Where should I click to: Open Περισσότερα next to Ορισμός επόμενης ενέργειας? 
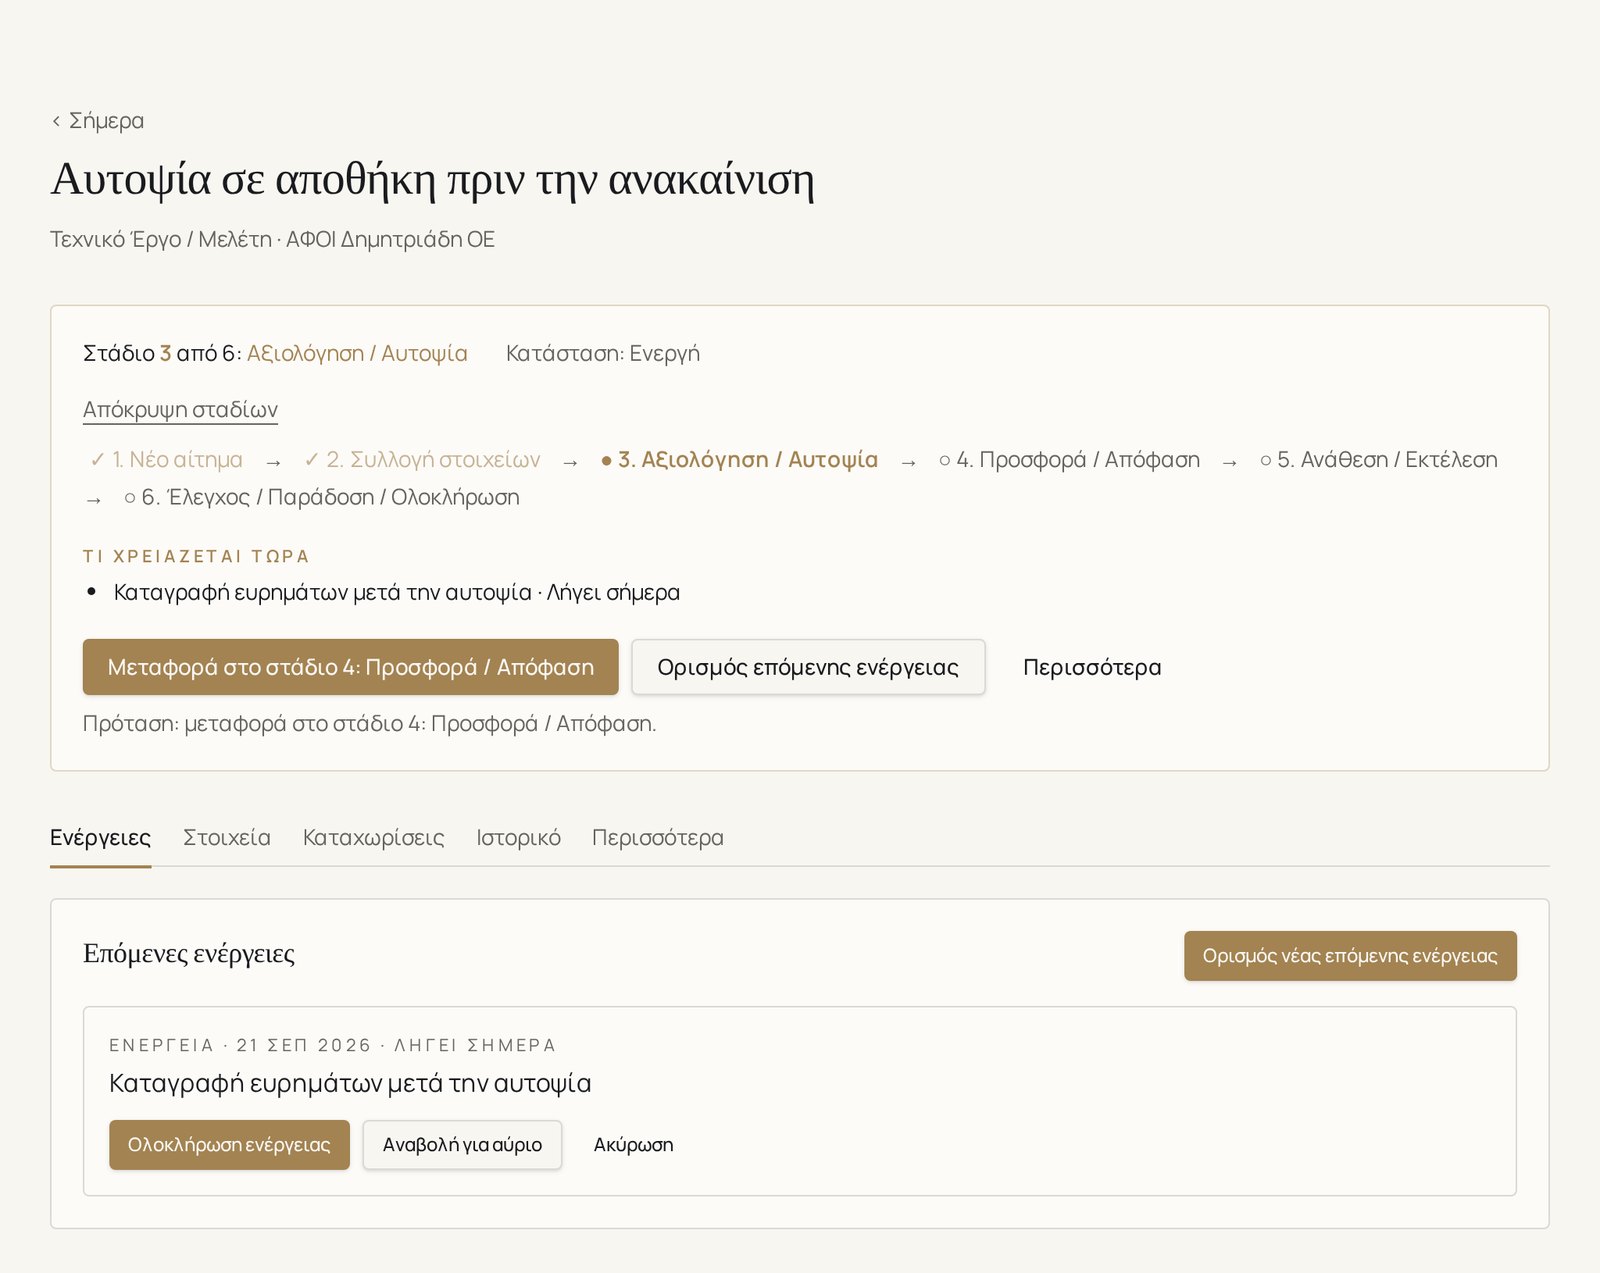tap(1092, 667)
